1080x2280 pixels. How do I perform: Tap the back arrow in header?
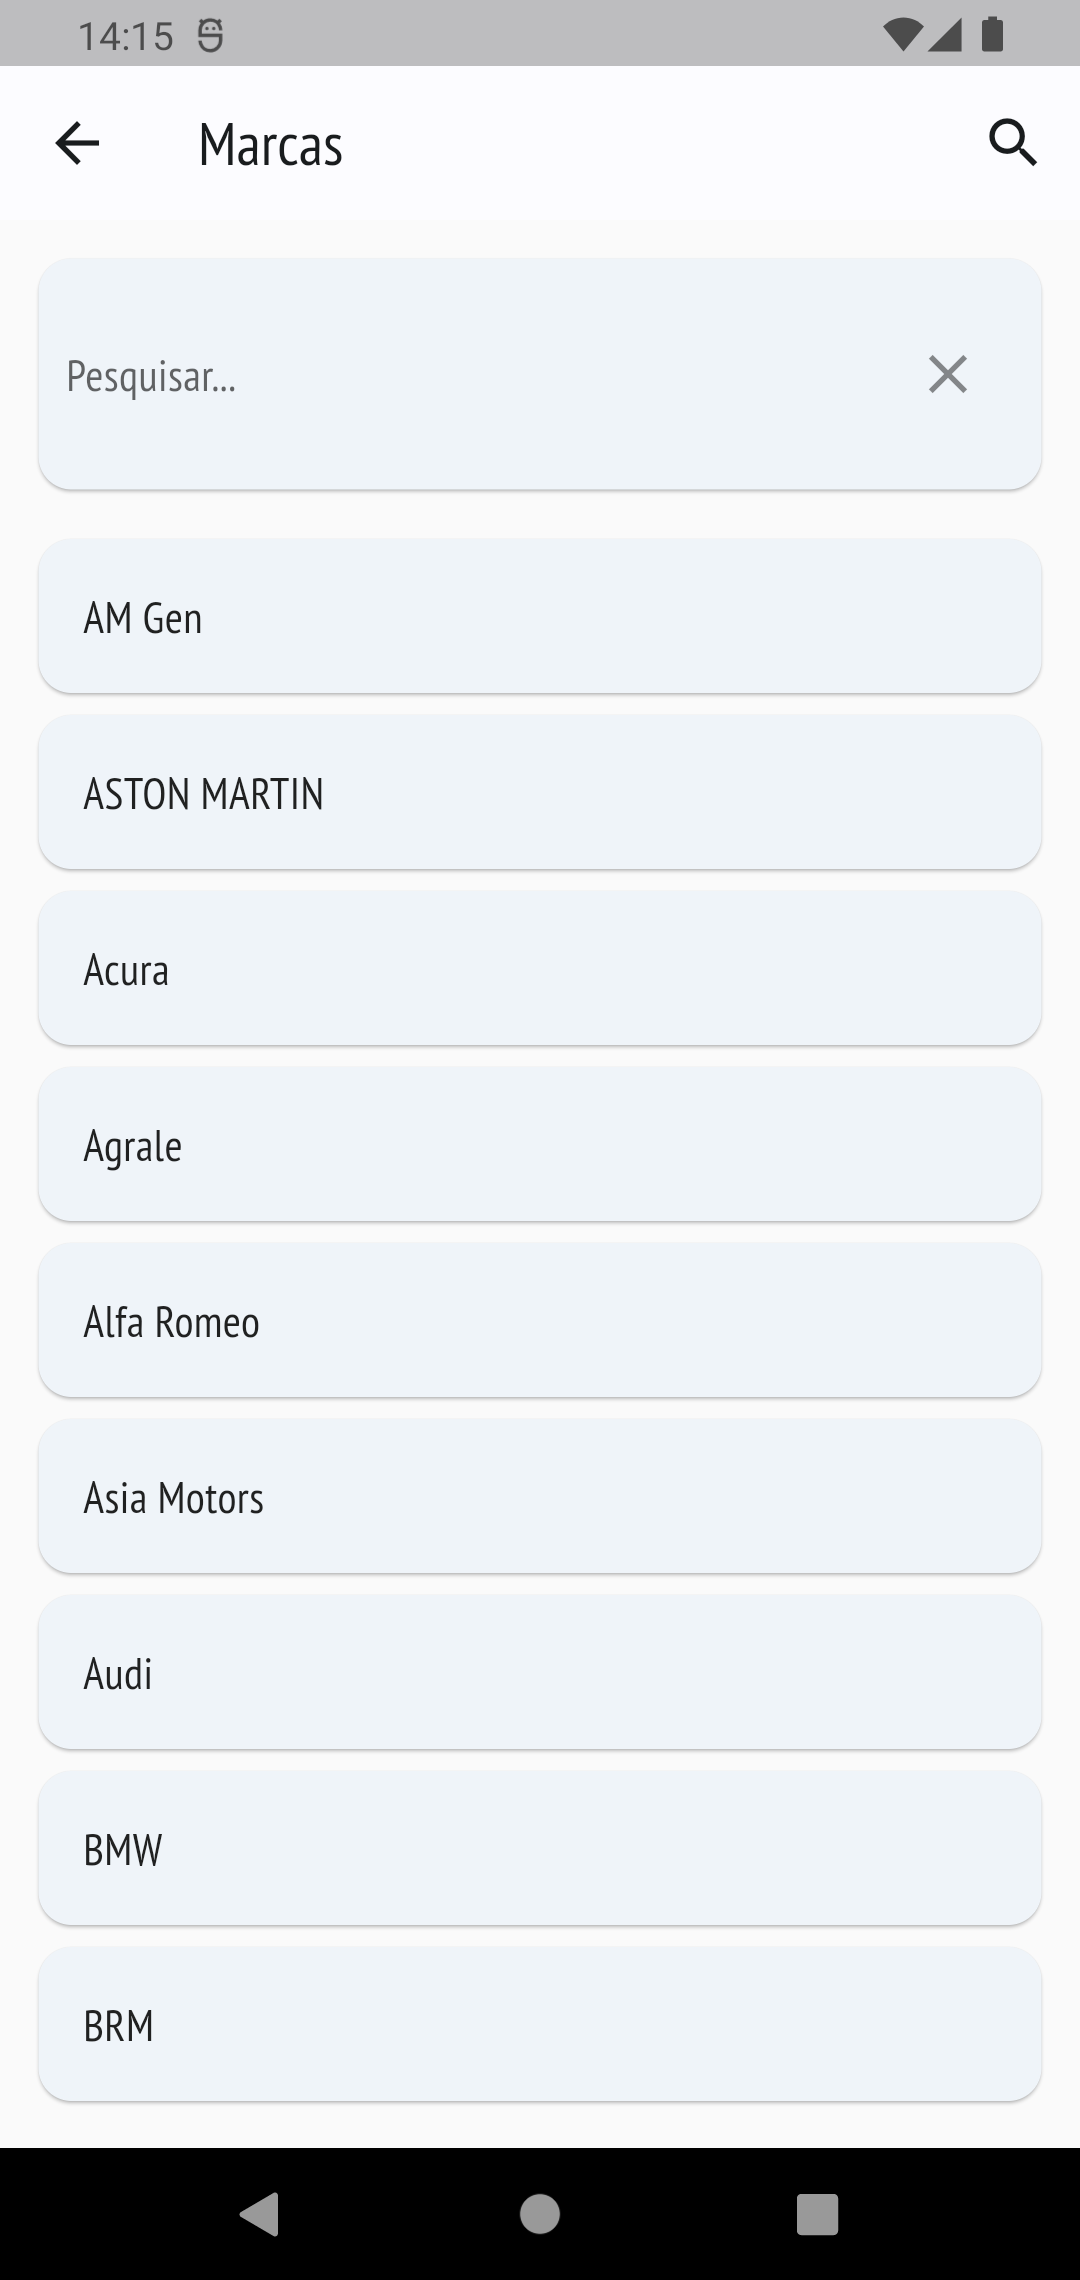[x=77, y=143]
